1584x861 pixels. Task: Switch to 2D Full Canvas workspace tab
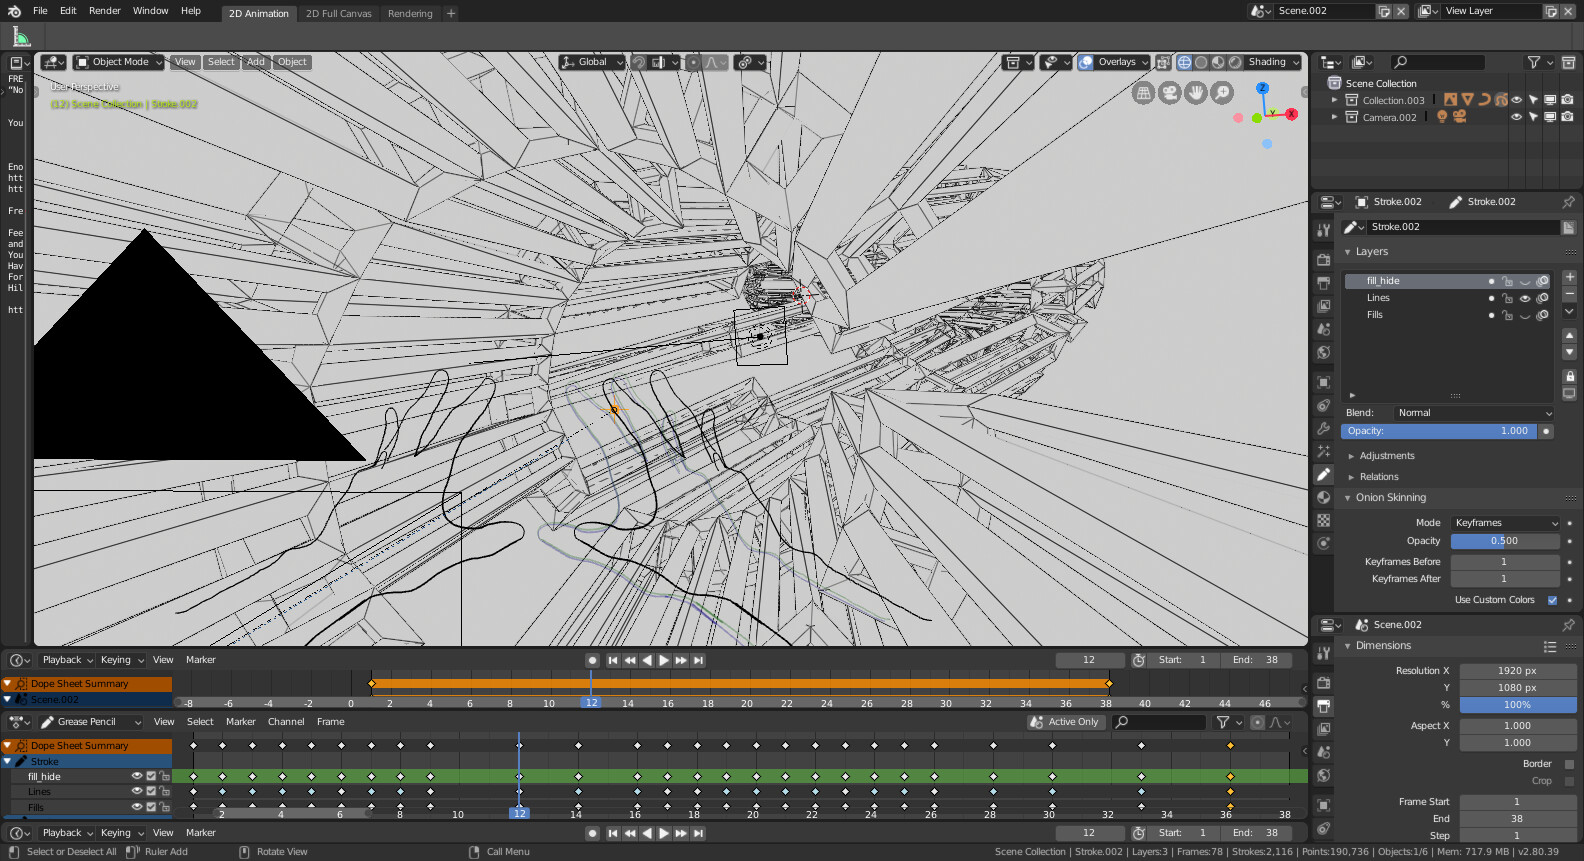pos(338,13)
